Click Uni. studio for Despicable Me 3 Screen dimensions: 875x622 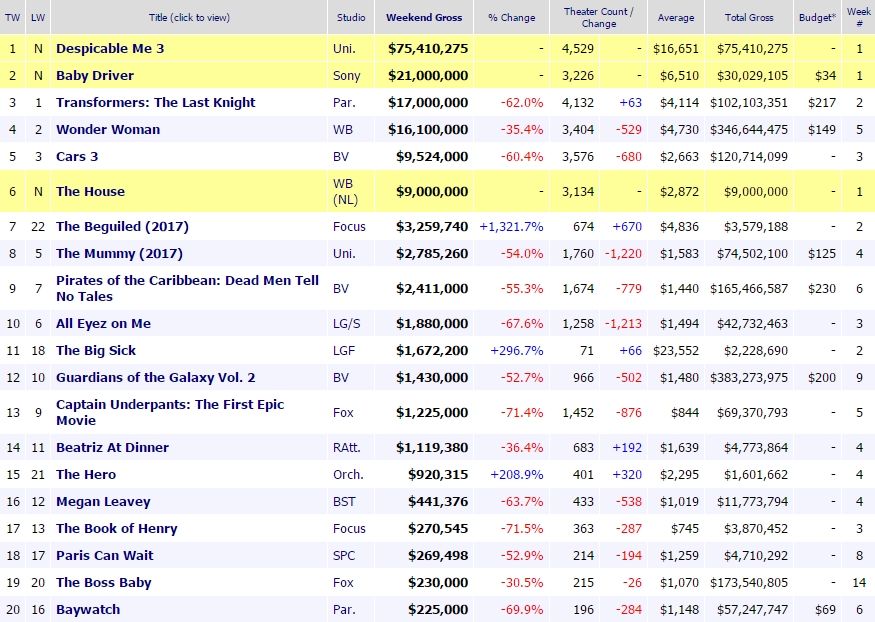[x=344, y=49]
